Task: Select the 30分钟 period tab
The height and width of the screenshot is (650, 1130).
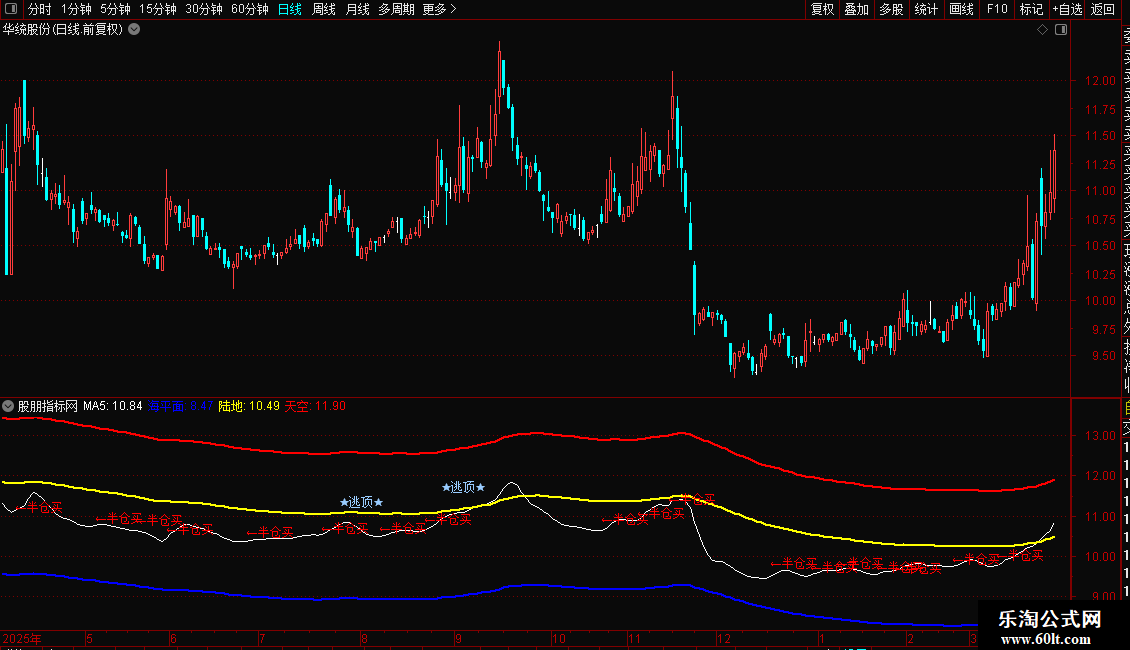Action: pos(204,9)
